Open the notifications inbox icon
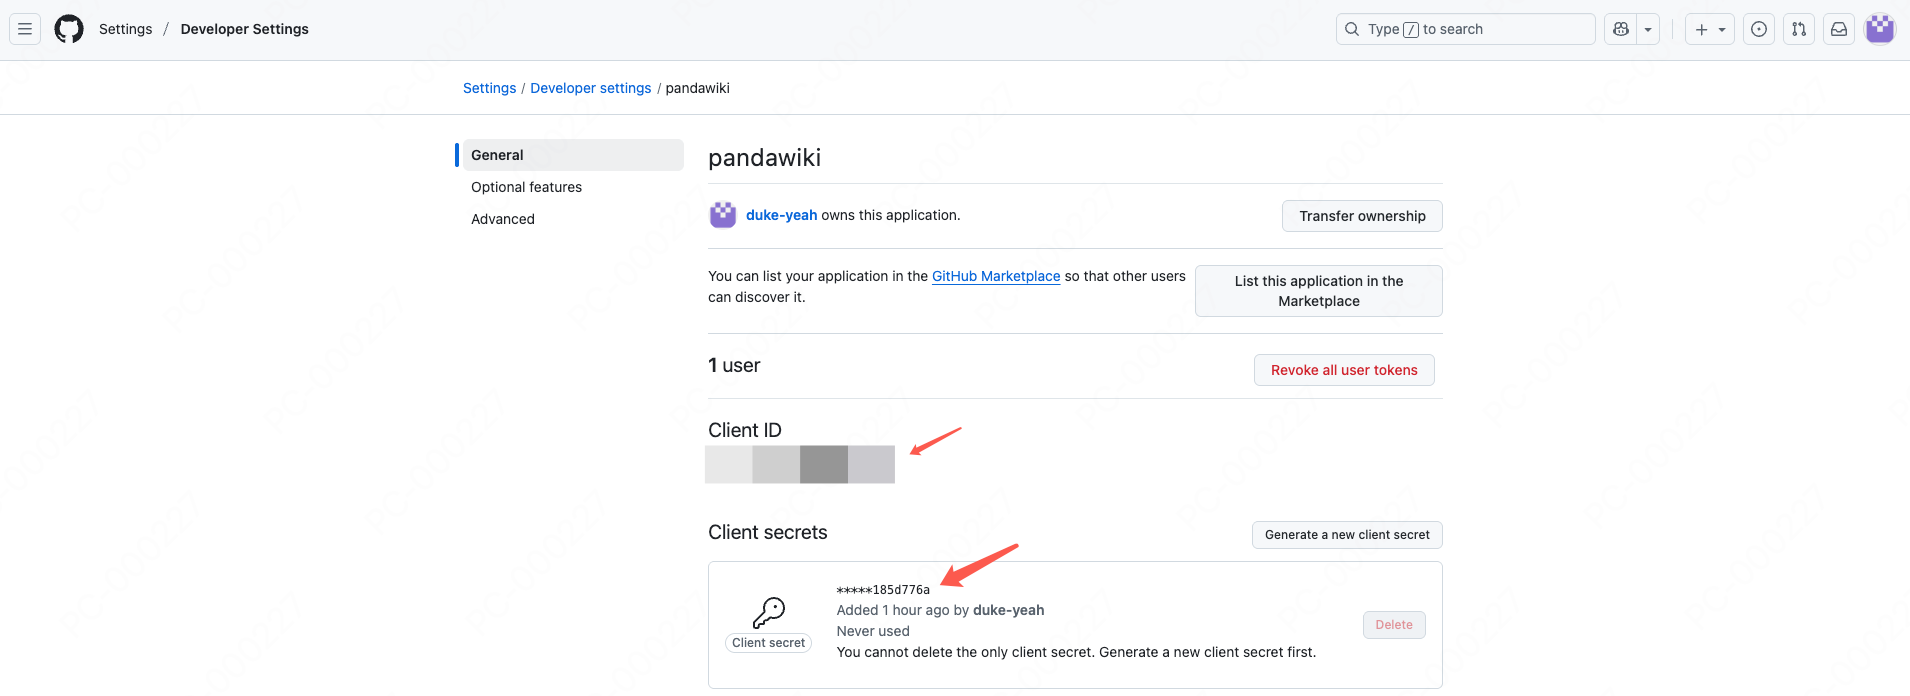This screenshot has height=696, width=1910. [x=1839, y=29]
